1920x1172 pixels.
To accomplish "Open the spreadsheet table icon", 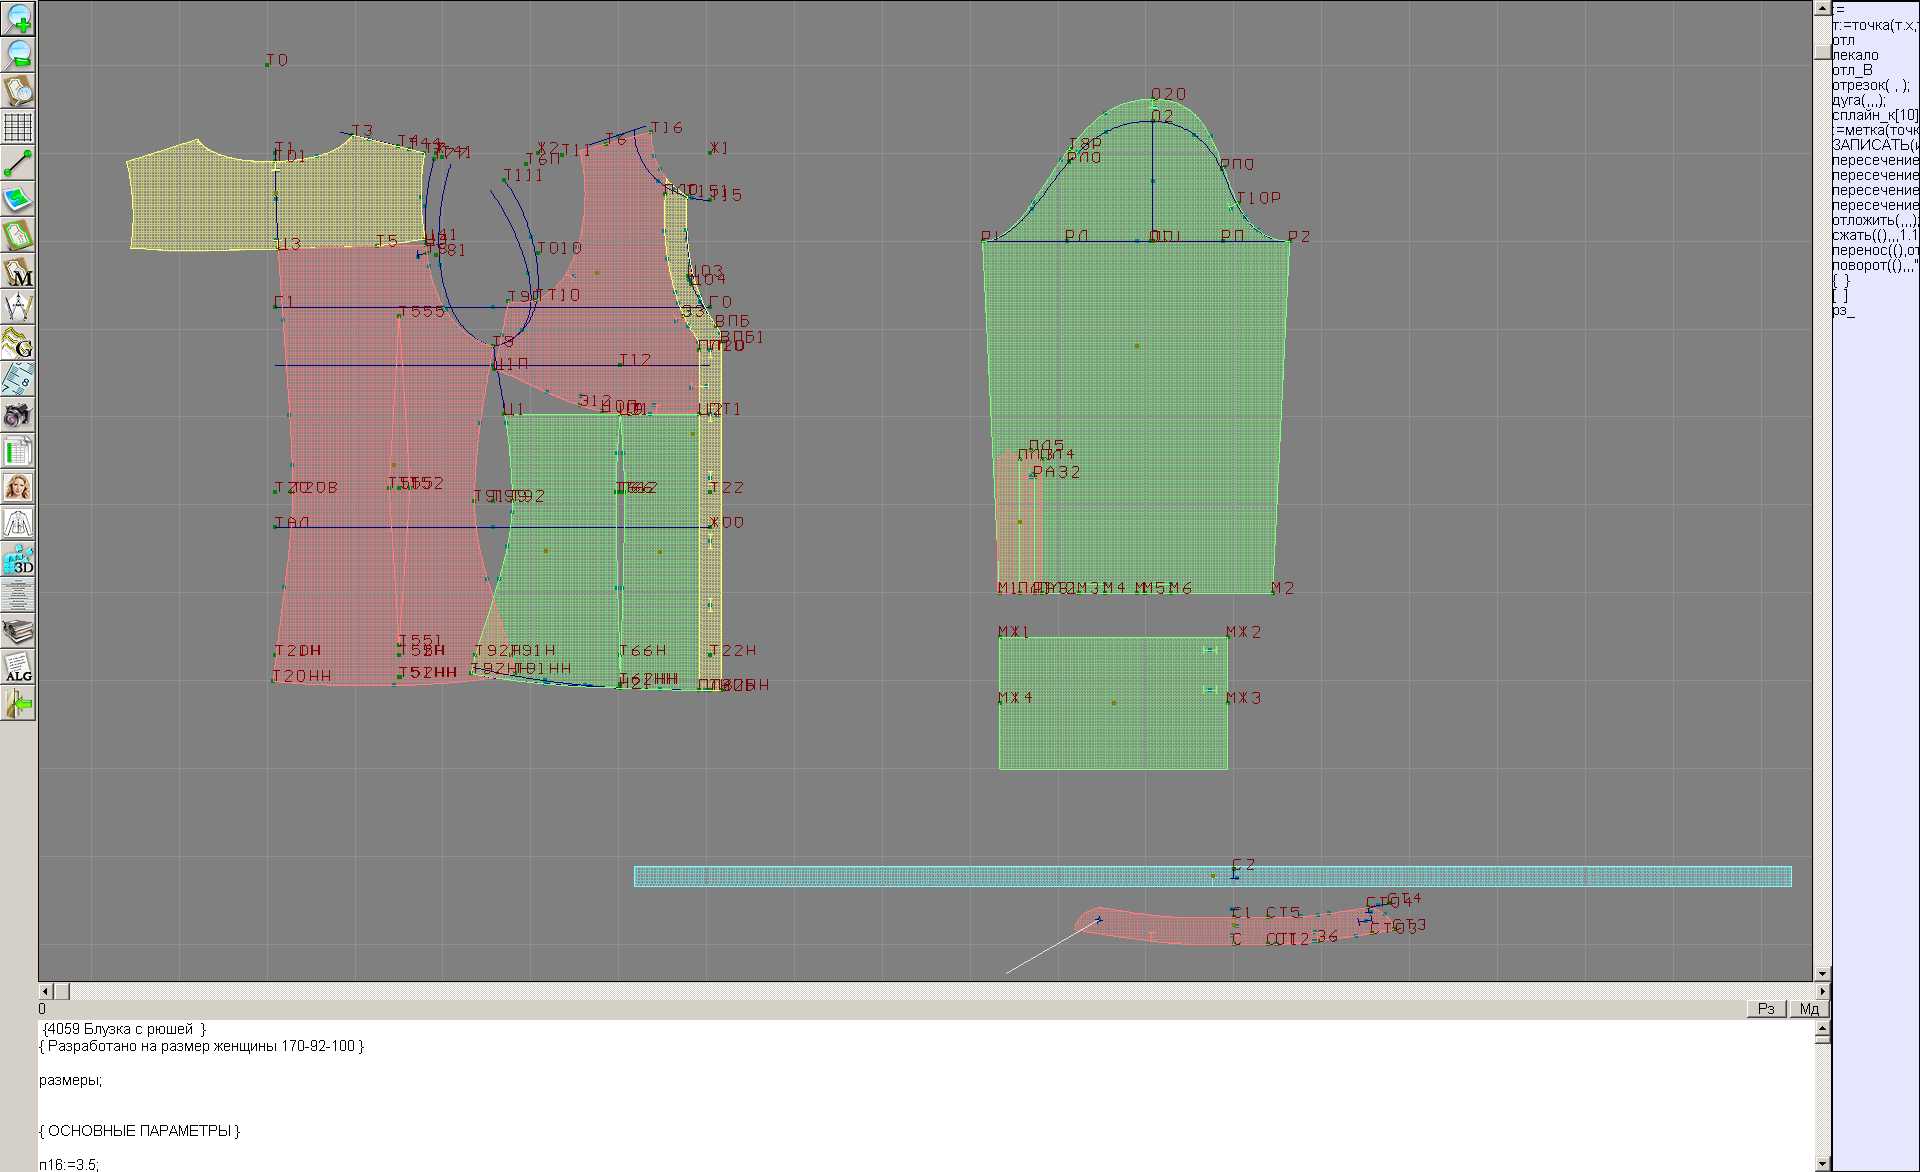I will [x=18, y=451].
